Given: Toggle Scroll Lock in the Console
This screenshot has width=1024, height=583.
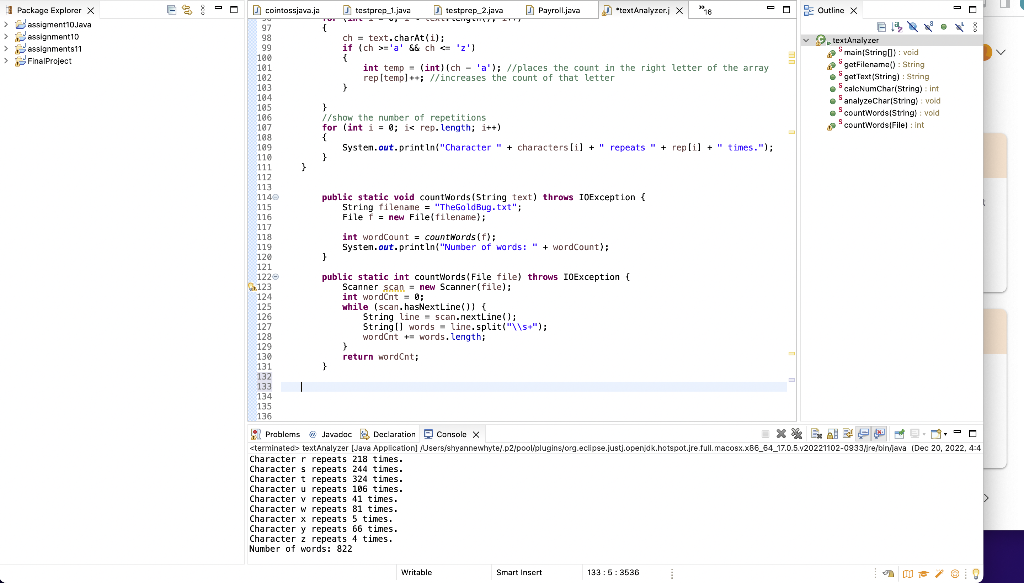Looking at the screenshot, I should [830, 435].
